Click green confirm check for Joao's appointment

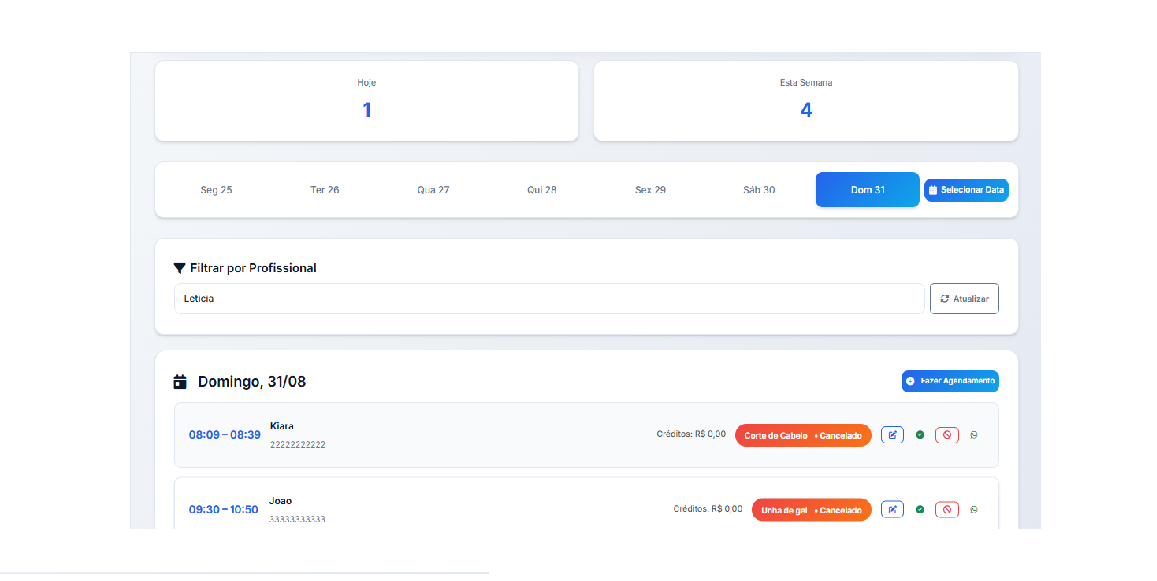click(920, 509)
